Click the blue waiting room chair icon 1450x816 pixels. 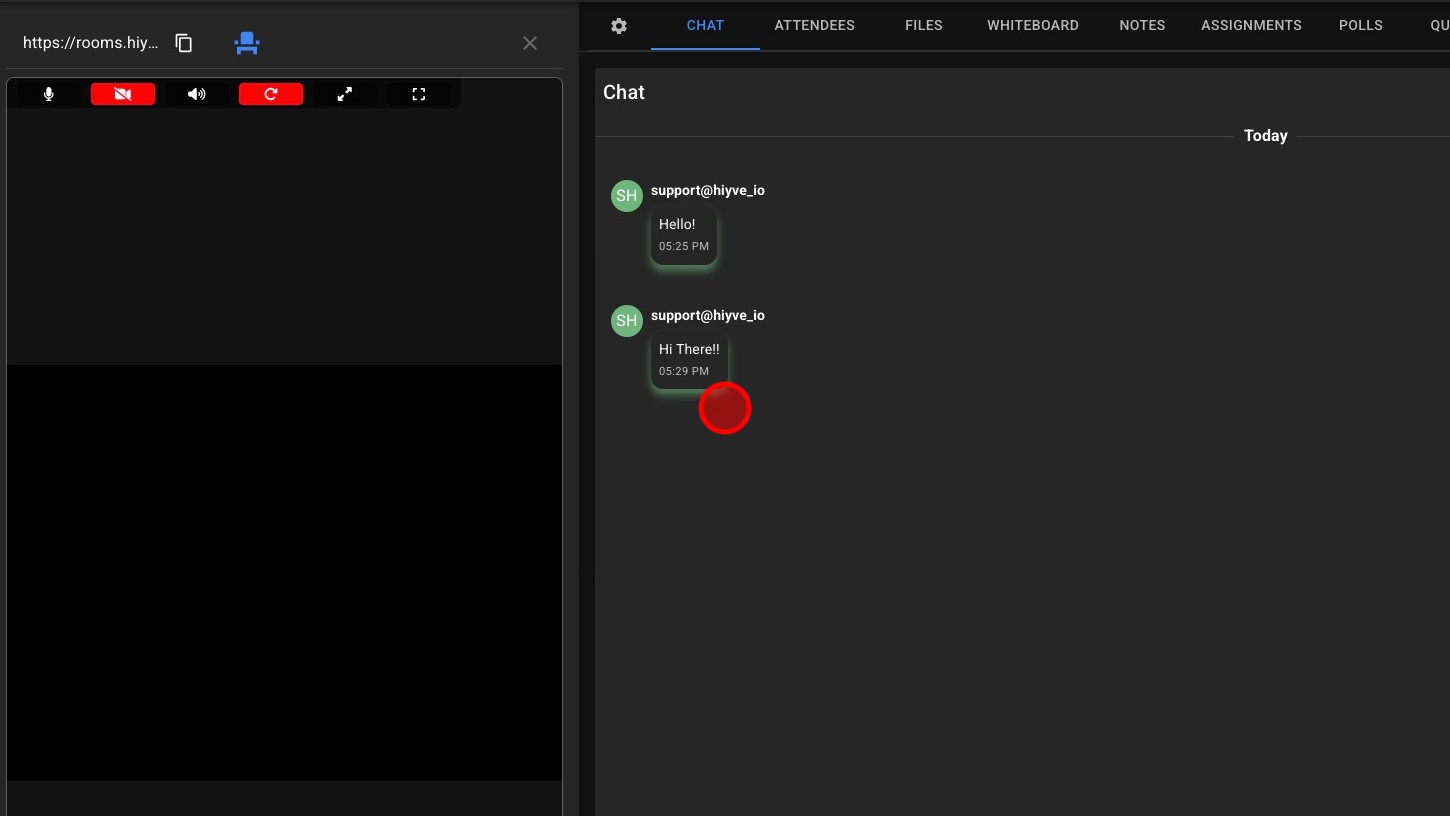[x=246, y=43]
